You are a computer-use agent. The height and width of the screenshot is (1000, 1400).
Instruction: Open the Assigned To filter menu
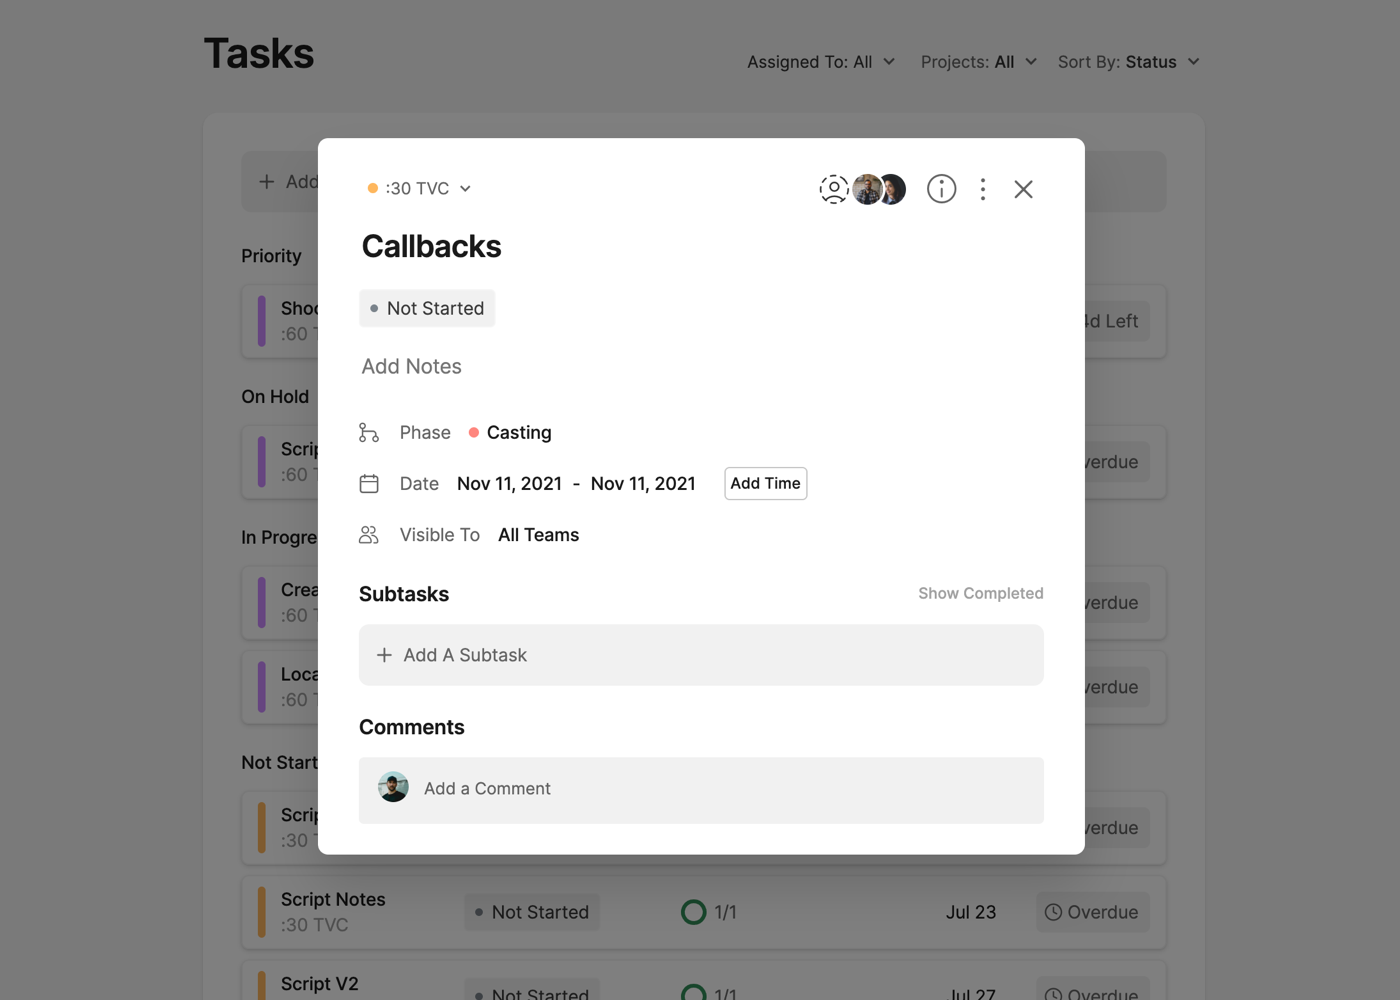click(x=820, y=62)
